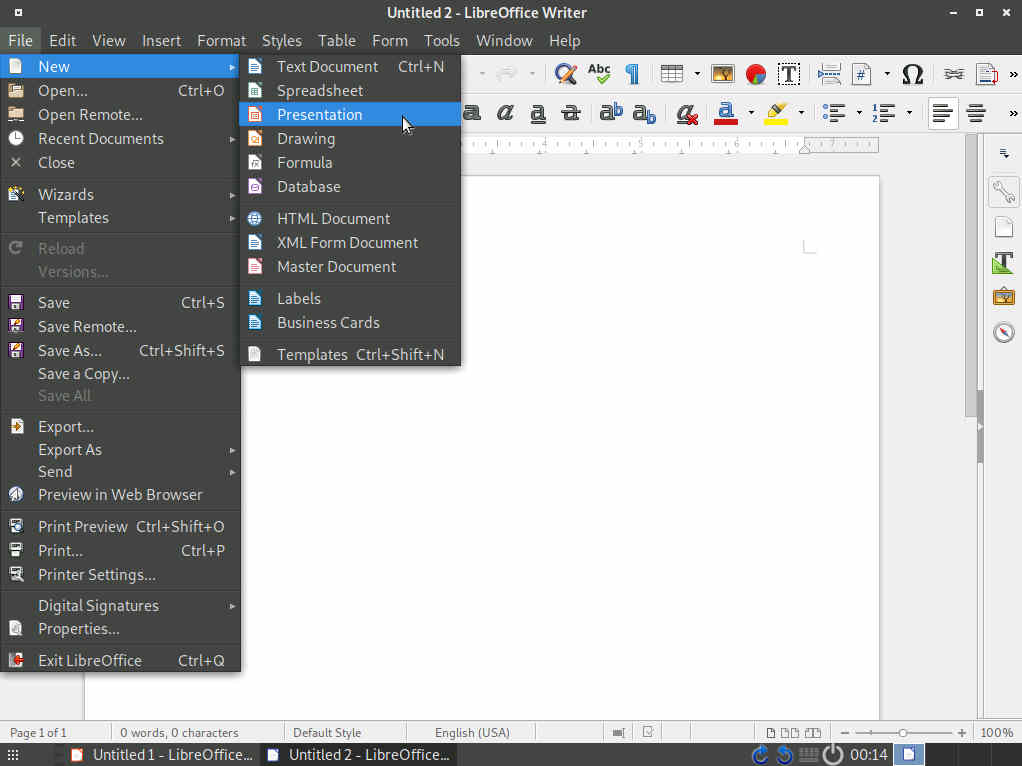Insert an image via the picture icon
Viewport: 1022px width, 766px height.
point(722,74)
